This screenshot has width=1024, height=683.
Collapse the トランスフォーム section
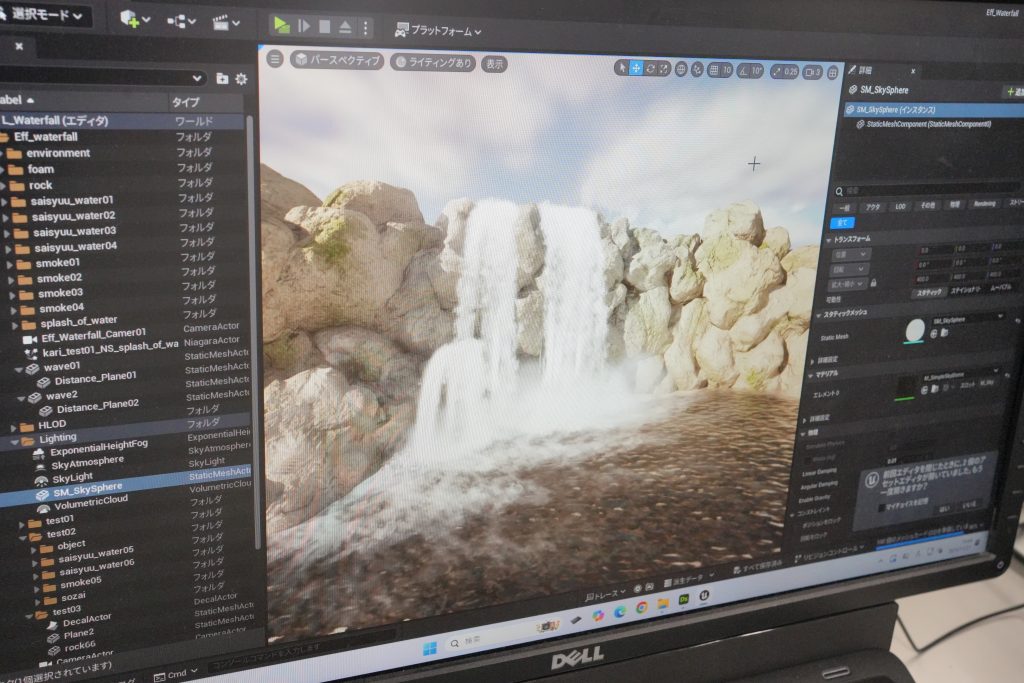(828, 239)
